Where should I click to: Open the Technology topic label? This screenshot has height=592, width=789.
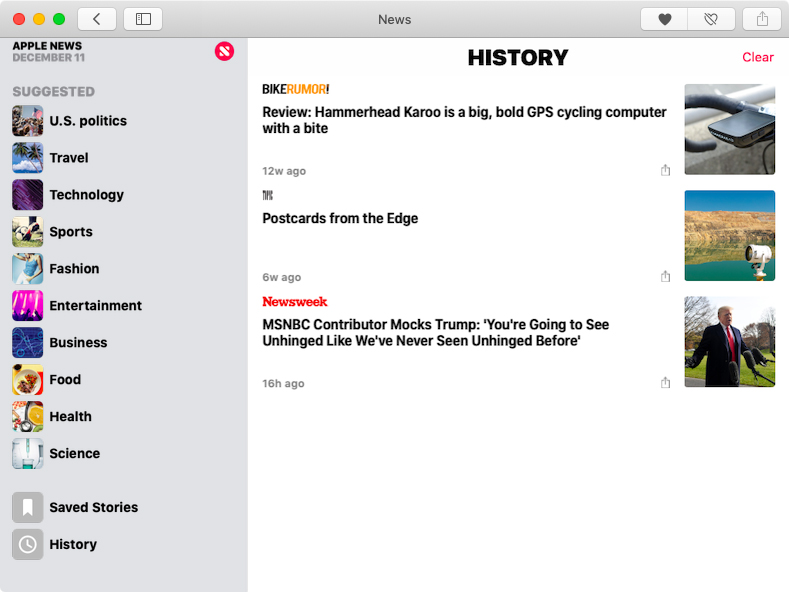click(x=87, y=195)
